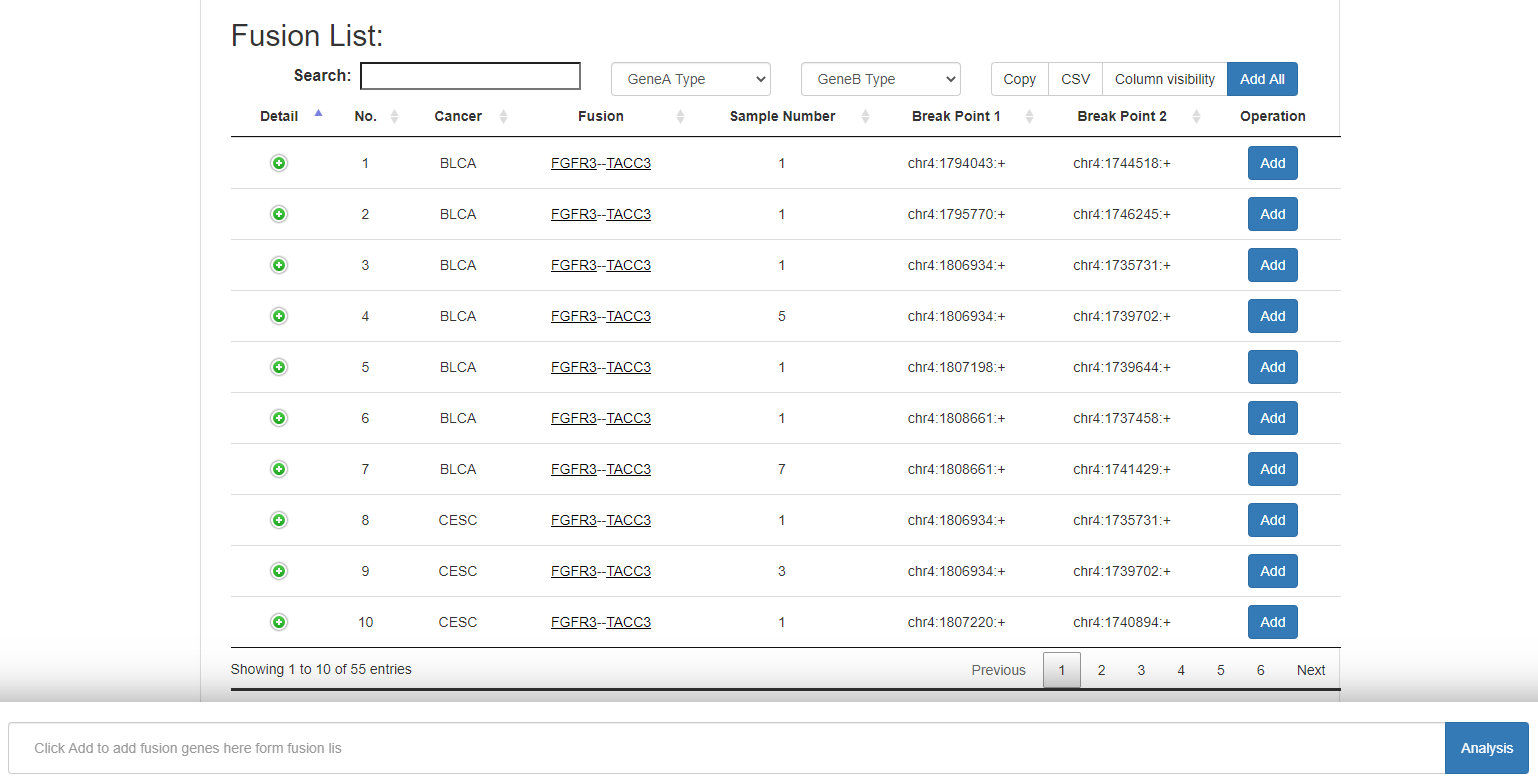1538x782 pixels.
Task: Click the Previous page button
Action: [x=998, y=670]
